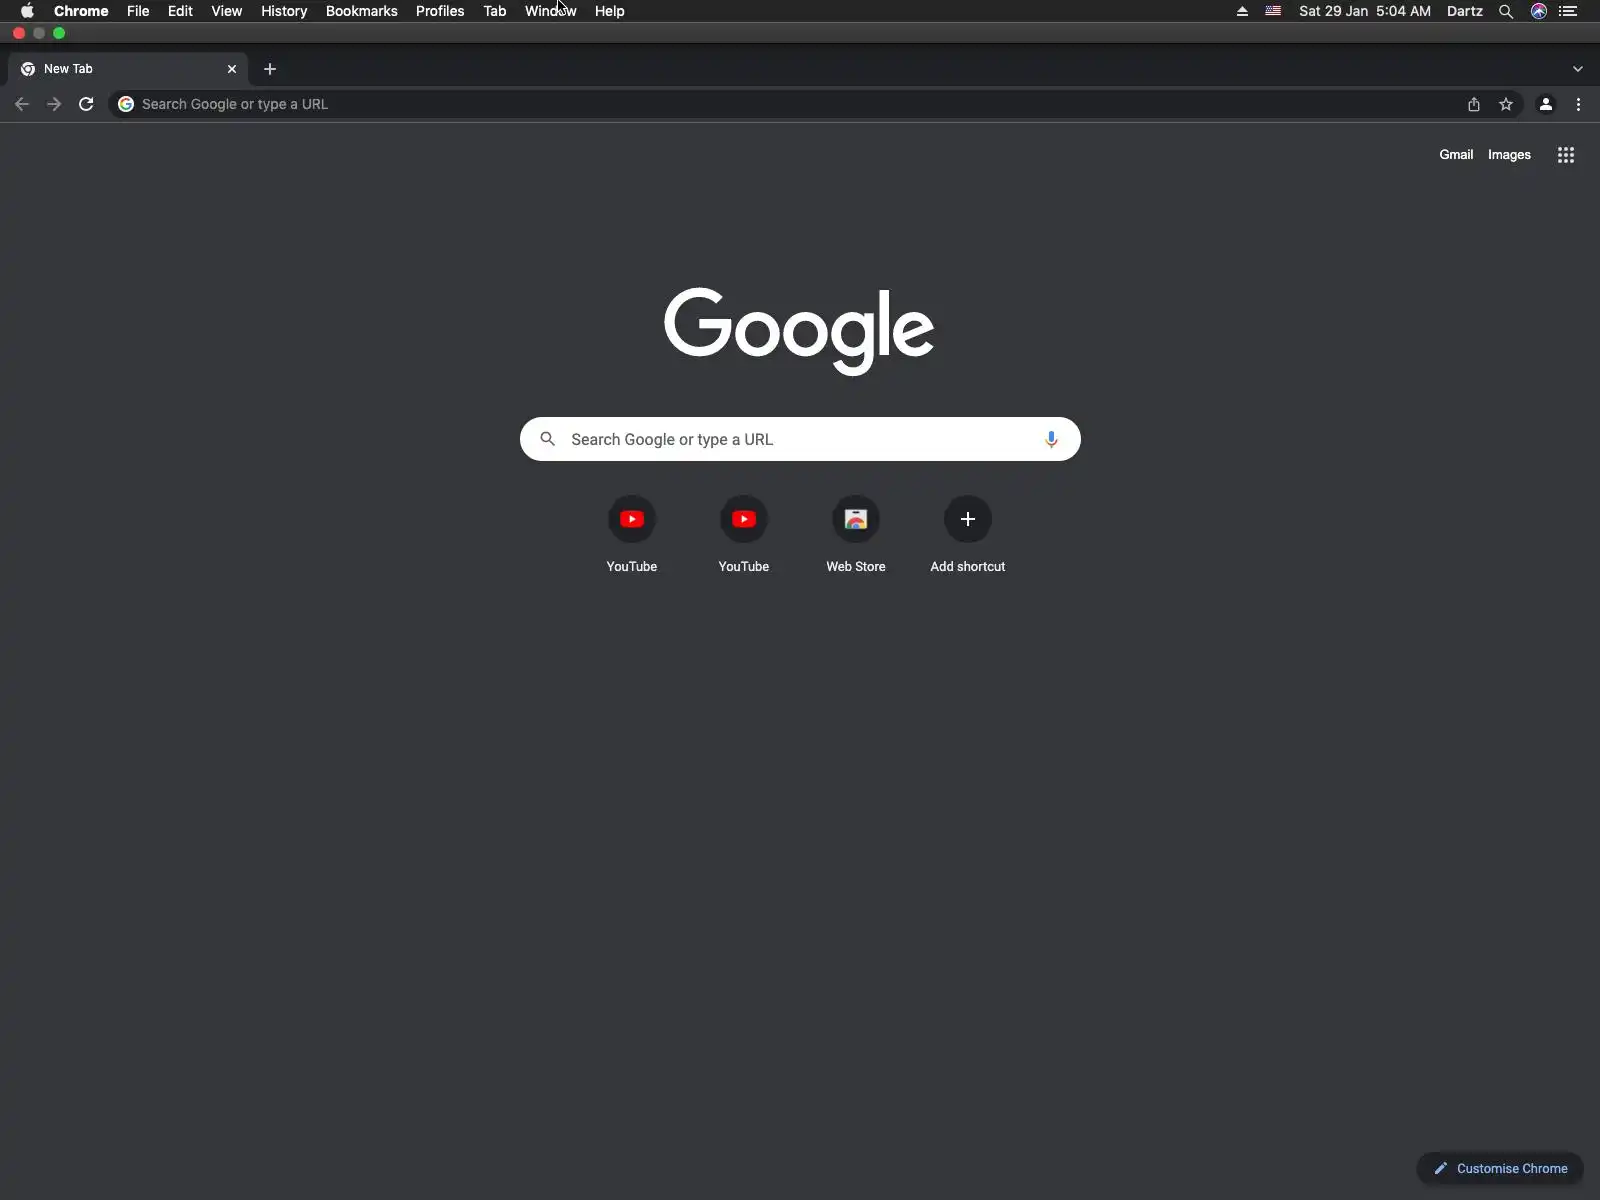Add a new shortcut tile
The width and height of the screenshot is (1600, 1200).
968,535
